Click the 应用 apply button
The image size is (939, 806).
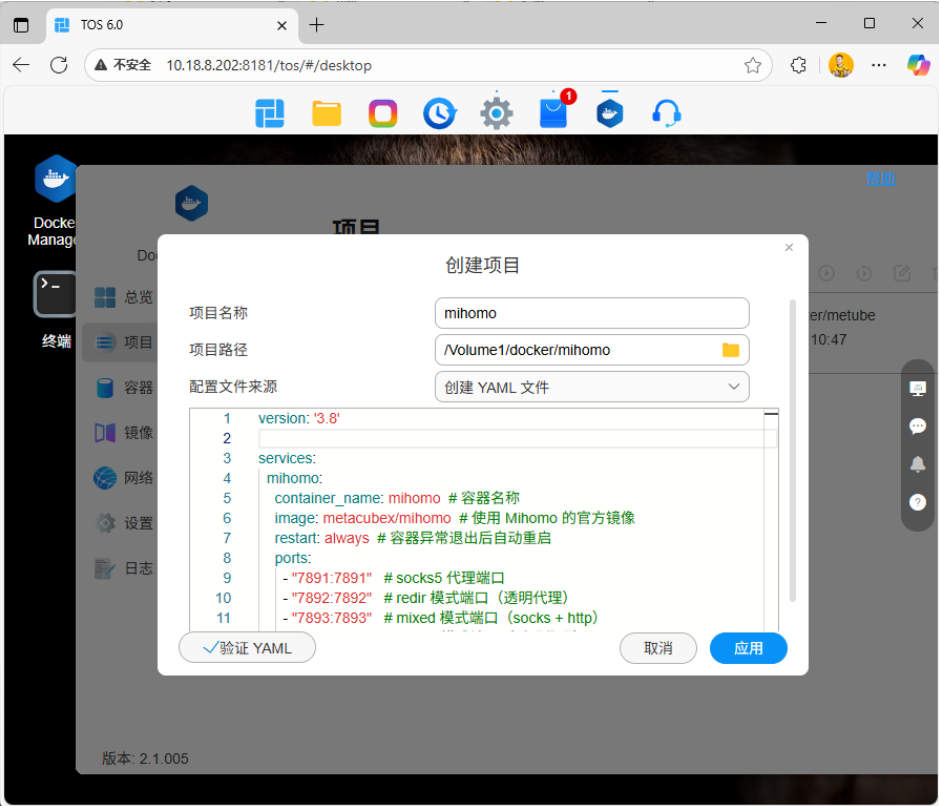click(x=748, y=648)
